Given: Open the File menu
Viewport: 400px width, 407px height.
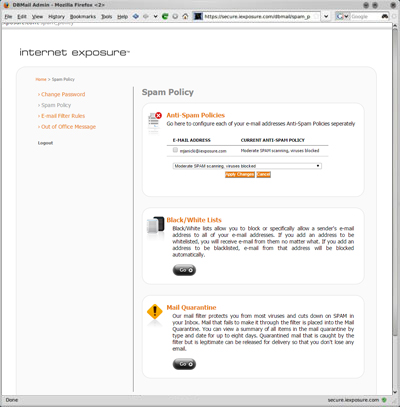Looking at the screenshot, I should [8, 16].
